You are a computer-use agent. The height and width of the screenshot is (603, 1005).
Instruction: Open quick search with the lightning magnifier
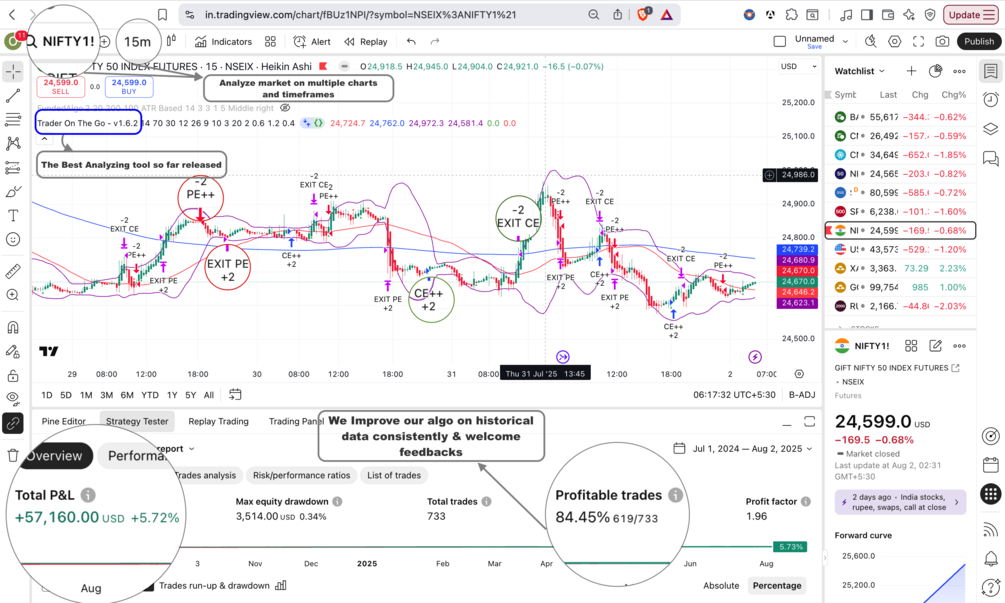[x=870, y=42]
